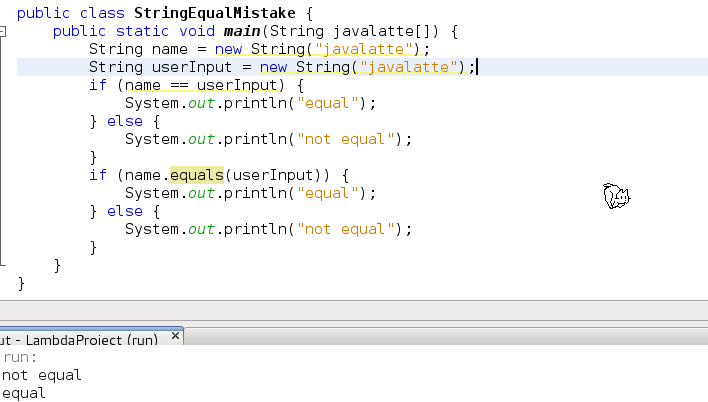Image resolution: width=708 pixels, height=402 pixels.
Task: Click the first "javalatte" string literal
Action: (364, 49)
